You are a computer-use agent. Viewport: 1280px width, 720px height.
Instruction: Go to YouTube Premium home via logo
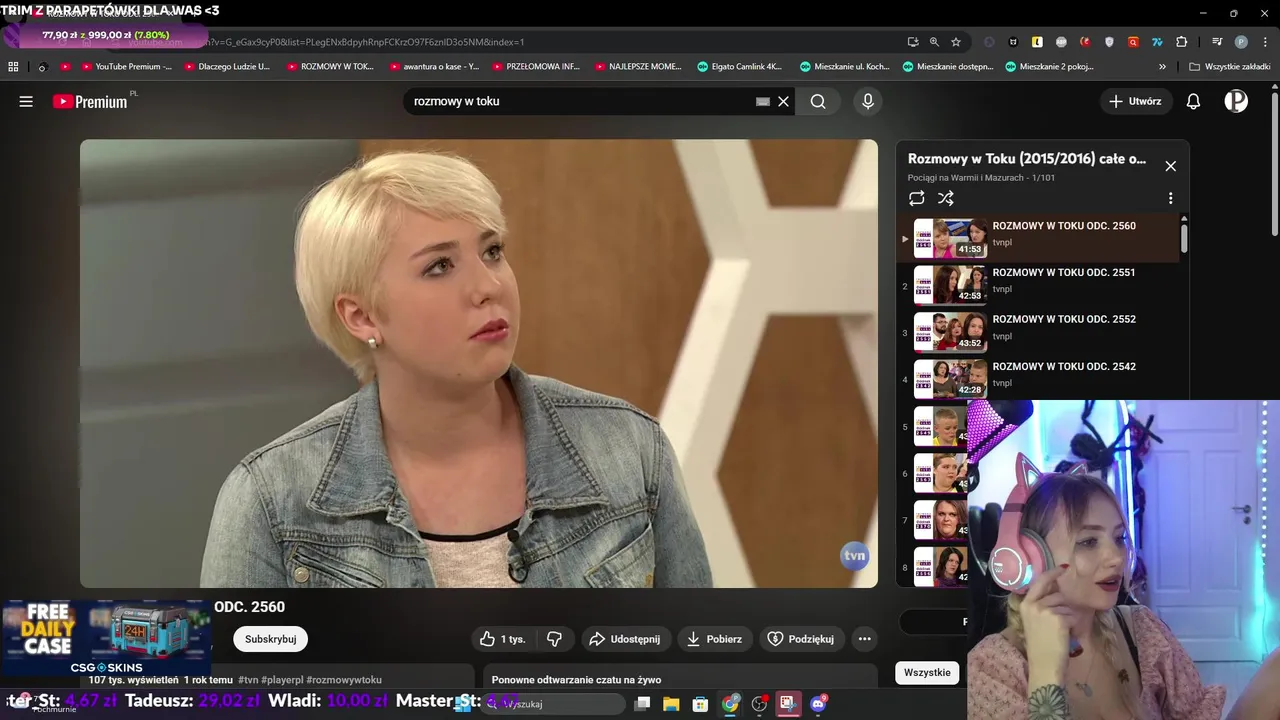(91, 101)
